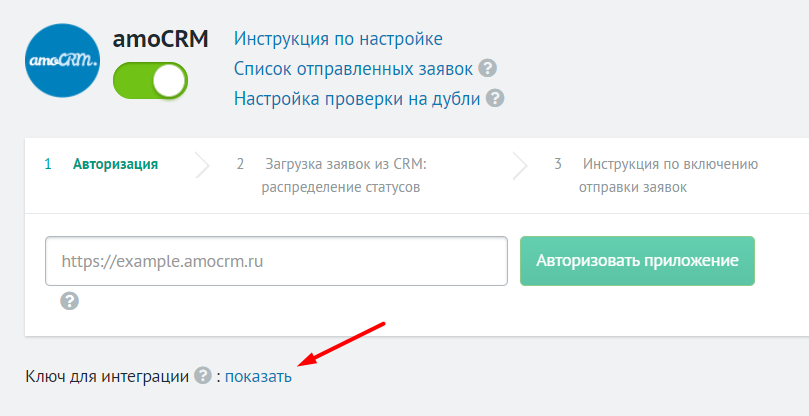The height and width of the screenshot is (416, 809).
Task: Click показать to reveal integration key
Action: pos(258,377)
